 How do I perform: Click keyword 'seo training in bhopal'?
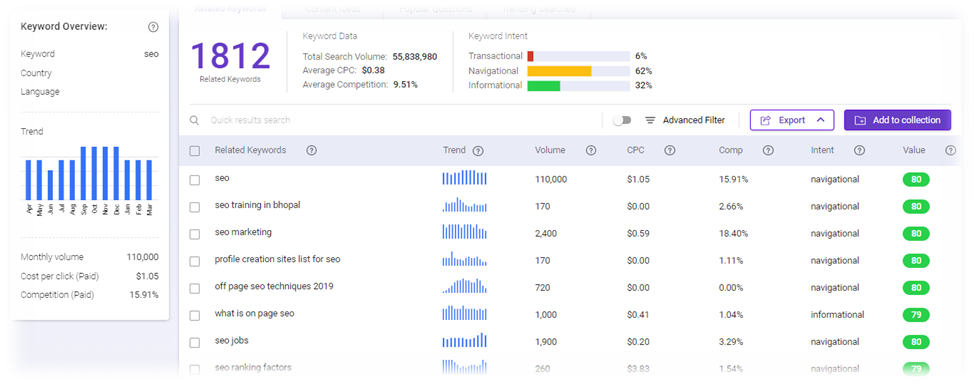(257, 205)
